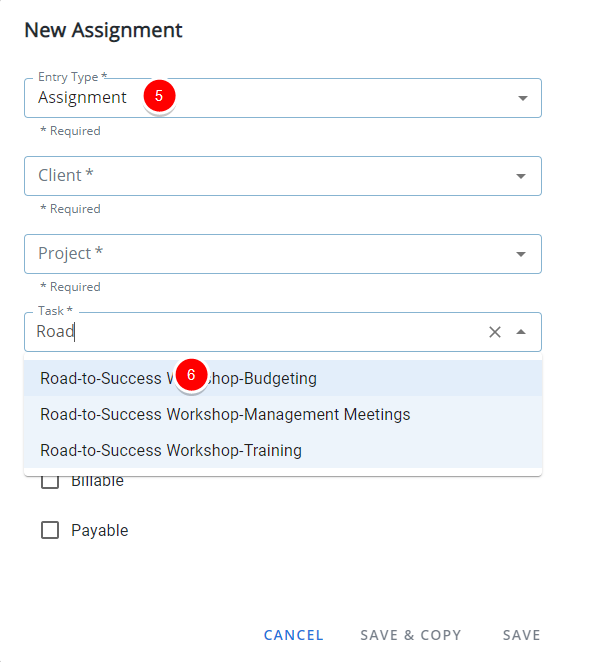This screenshot has height=662, width=596.
Task: Collapse the Task list using the up arrow
Action: (x=521, y=332)
